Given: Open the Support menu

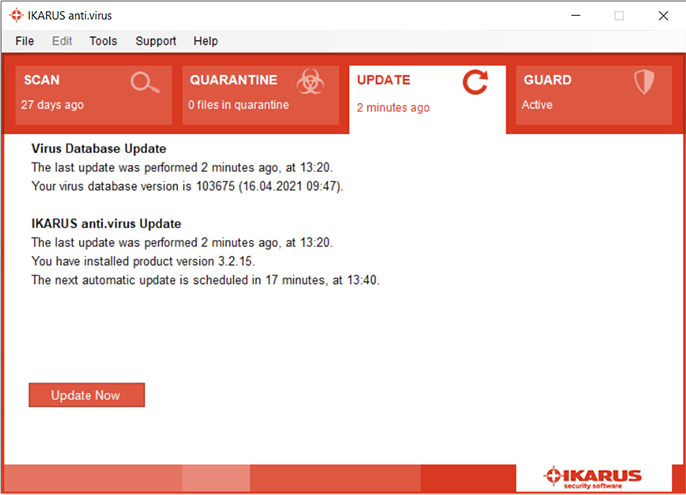Looking at the screenshot, I should [156, 41].
